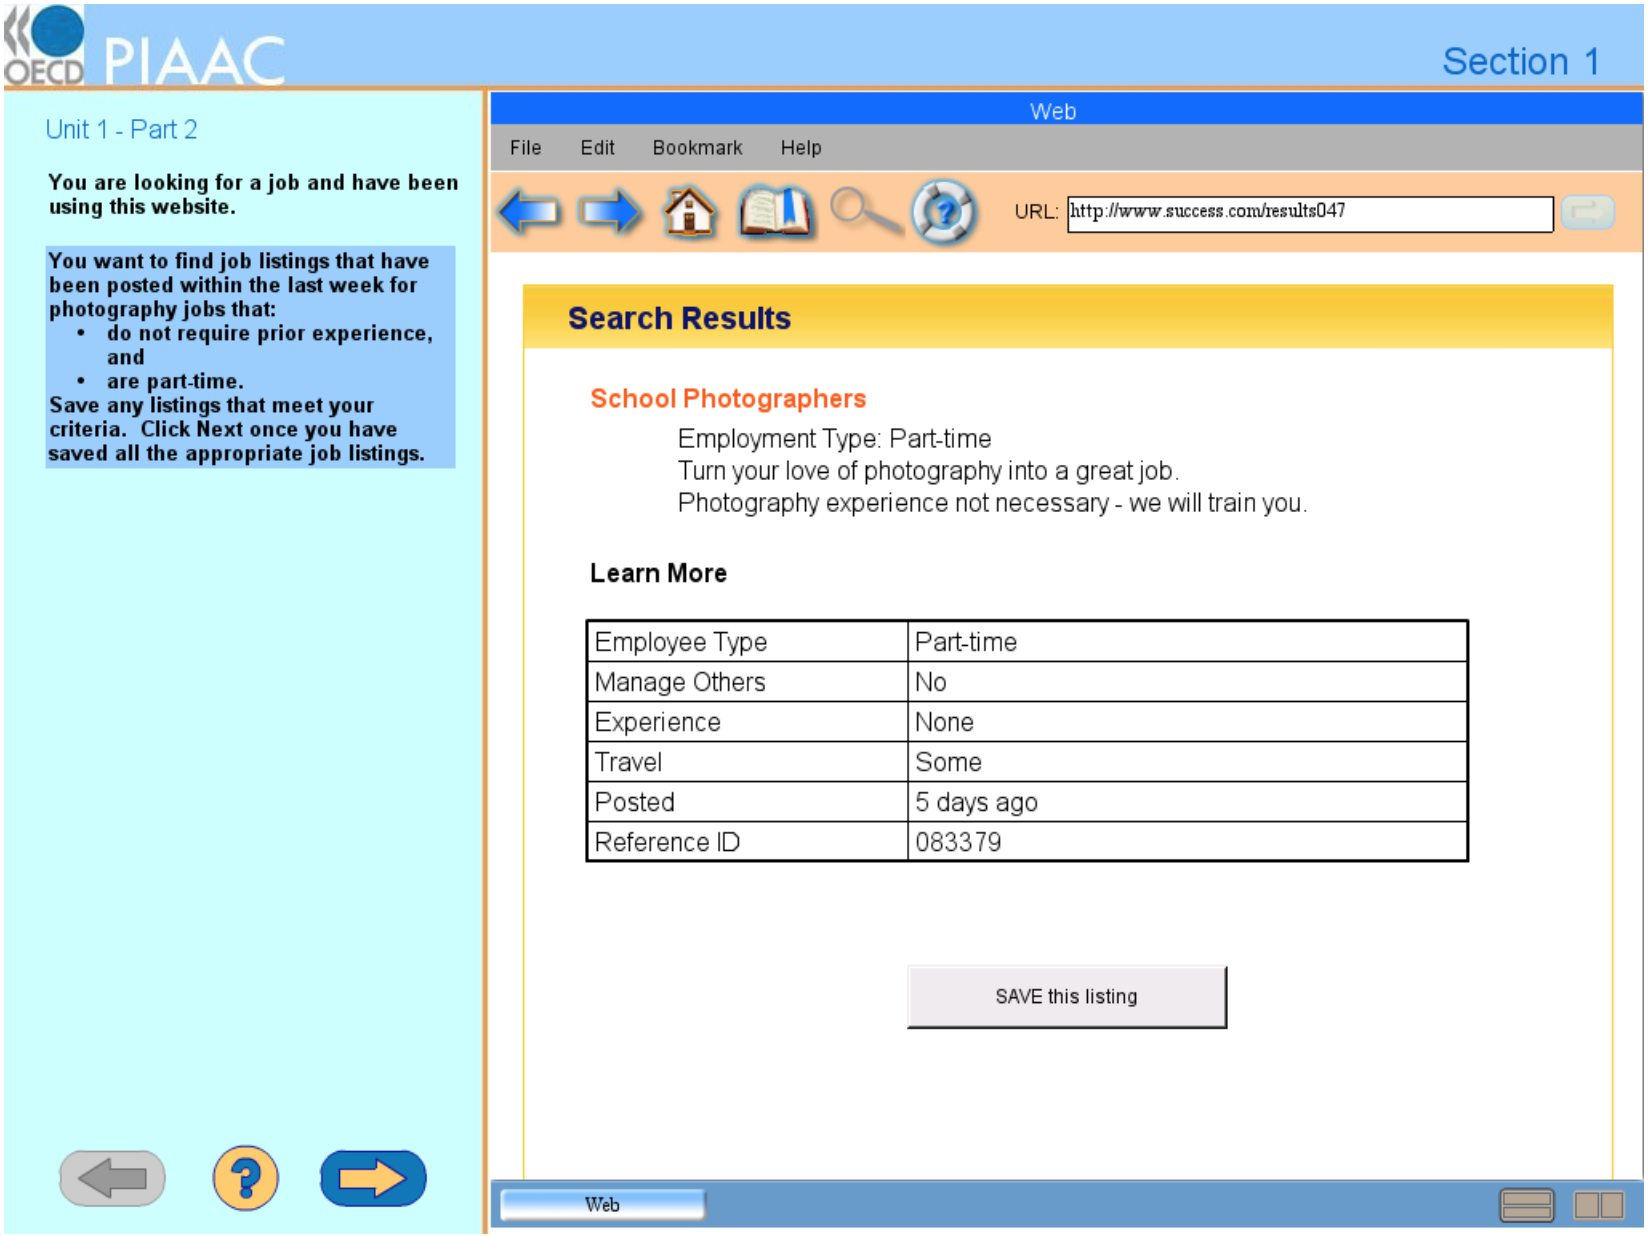This screenshot has width=1652, height=1236.
Task: Click the 'Manage Others' table cell
Action: (747, 682)
